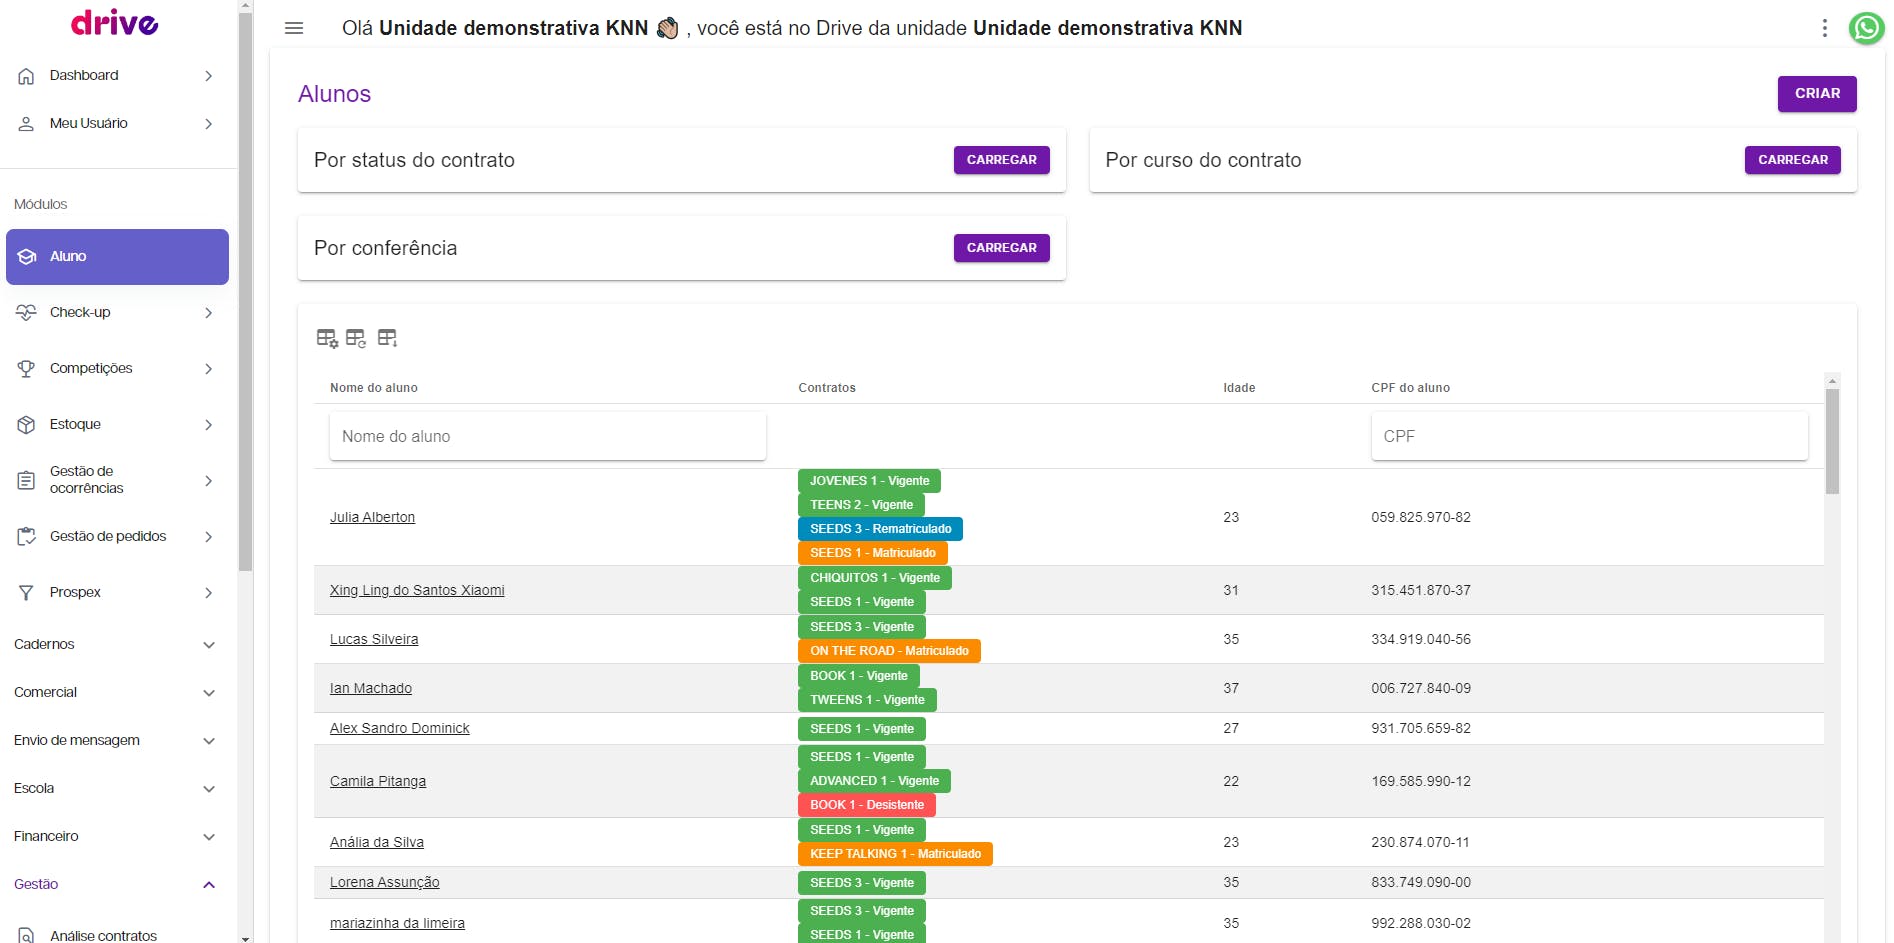Click the Análise contratos document icon

click(27, 936)
